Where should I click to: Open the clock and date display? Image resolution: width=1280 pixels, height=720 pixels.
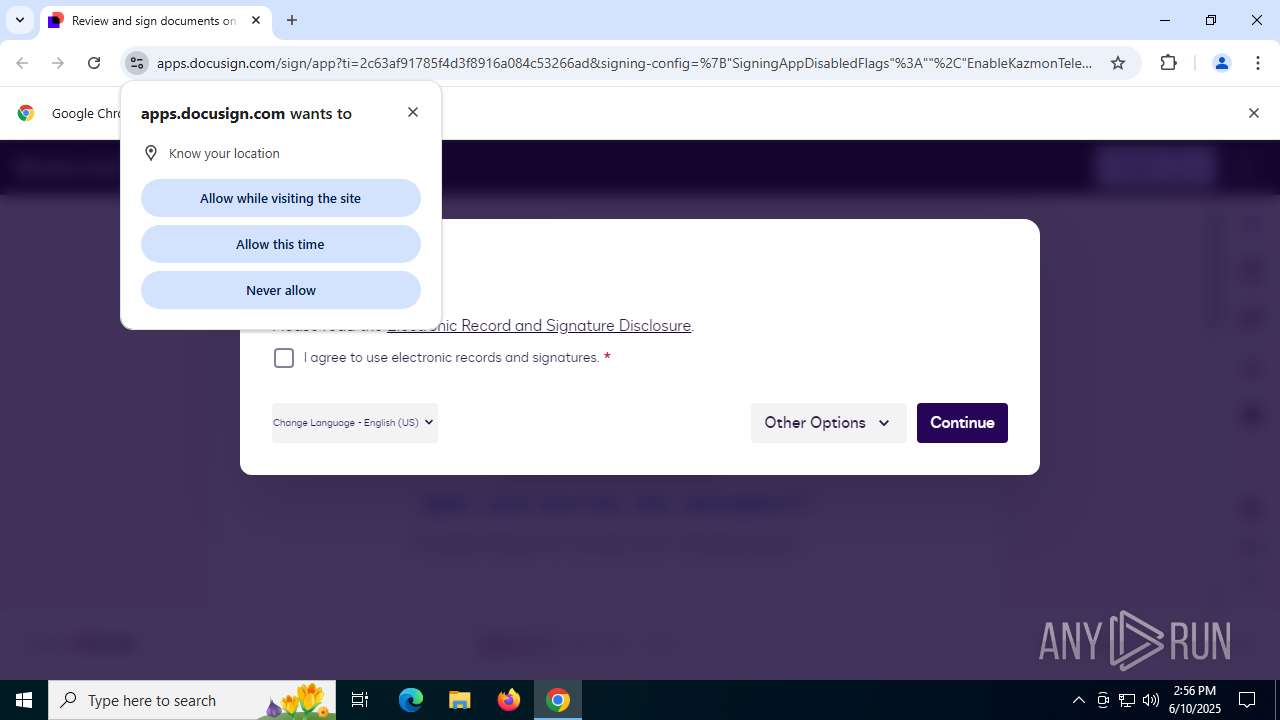1195,700
